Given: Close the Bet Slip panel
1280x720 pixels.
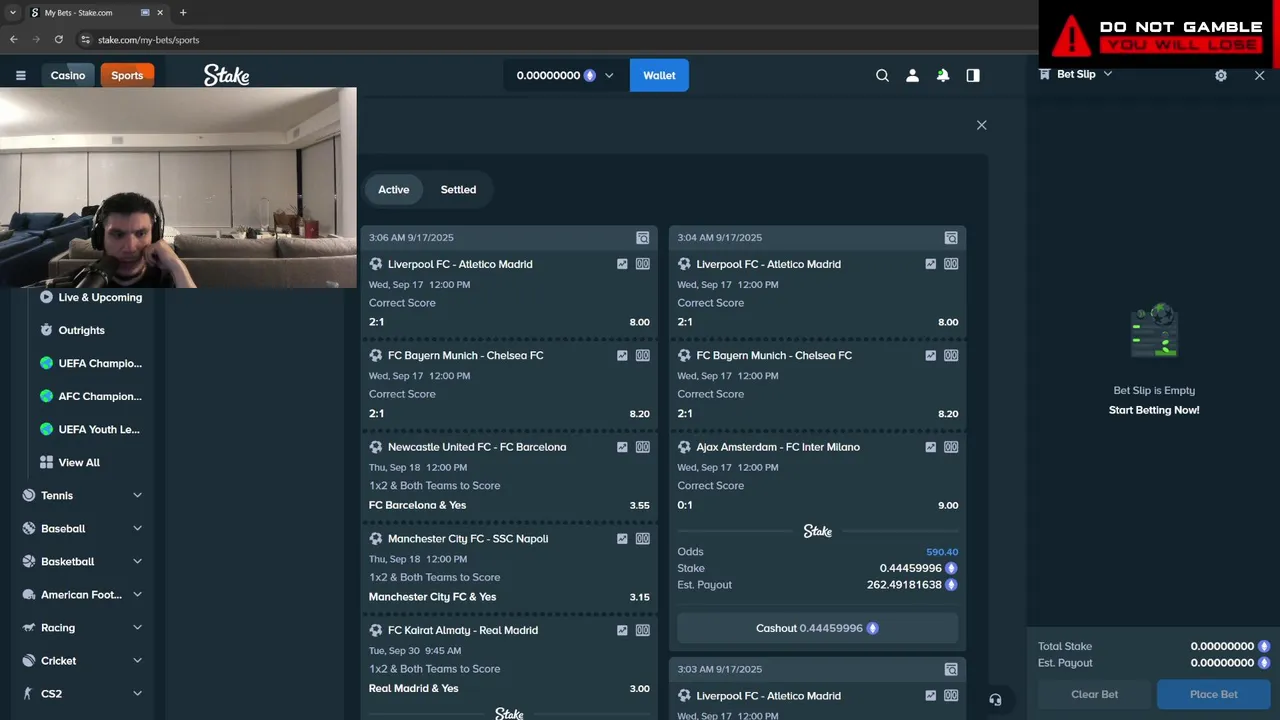Looking at the screenshot, I should pos(1259,75).
